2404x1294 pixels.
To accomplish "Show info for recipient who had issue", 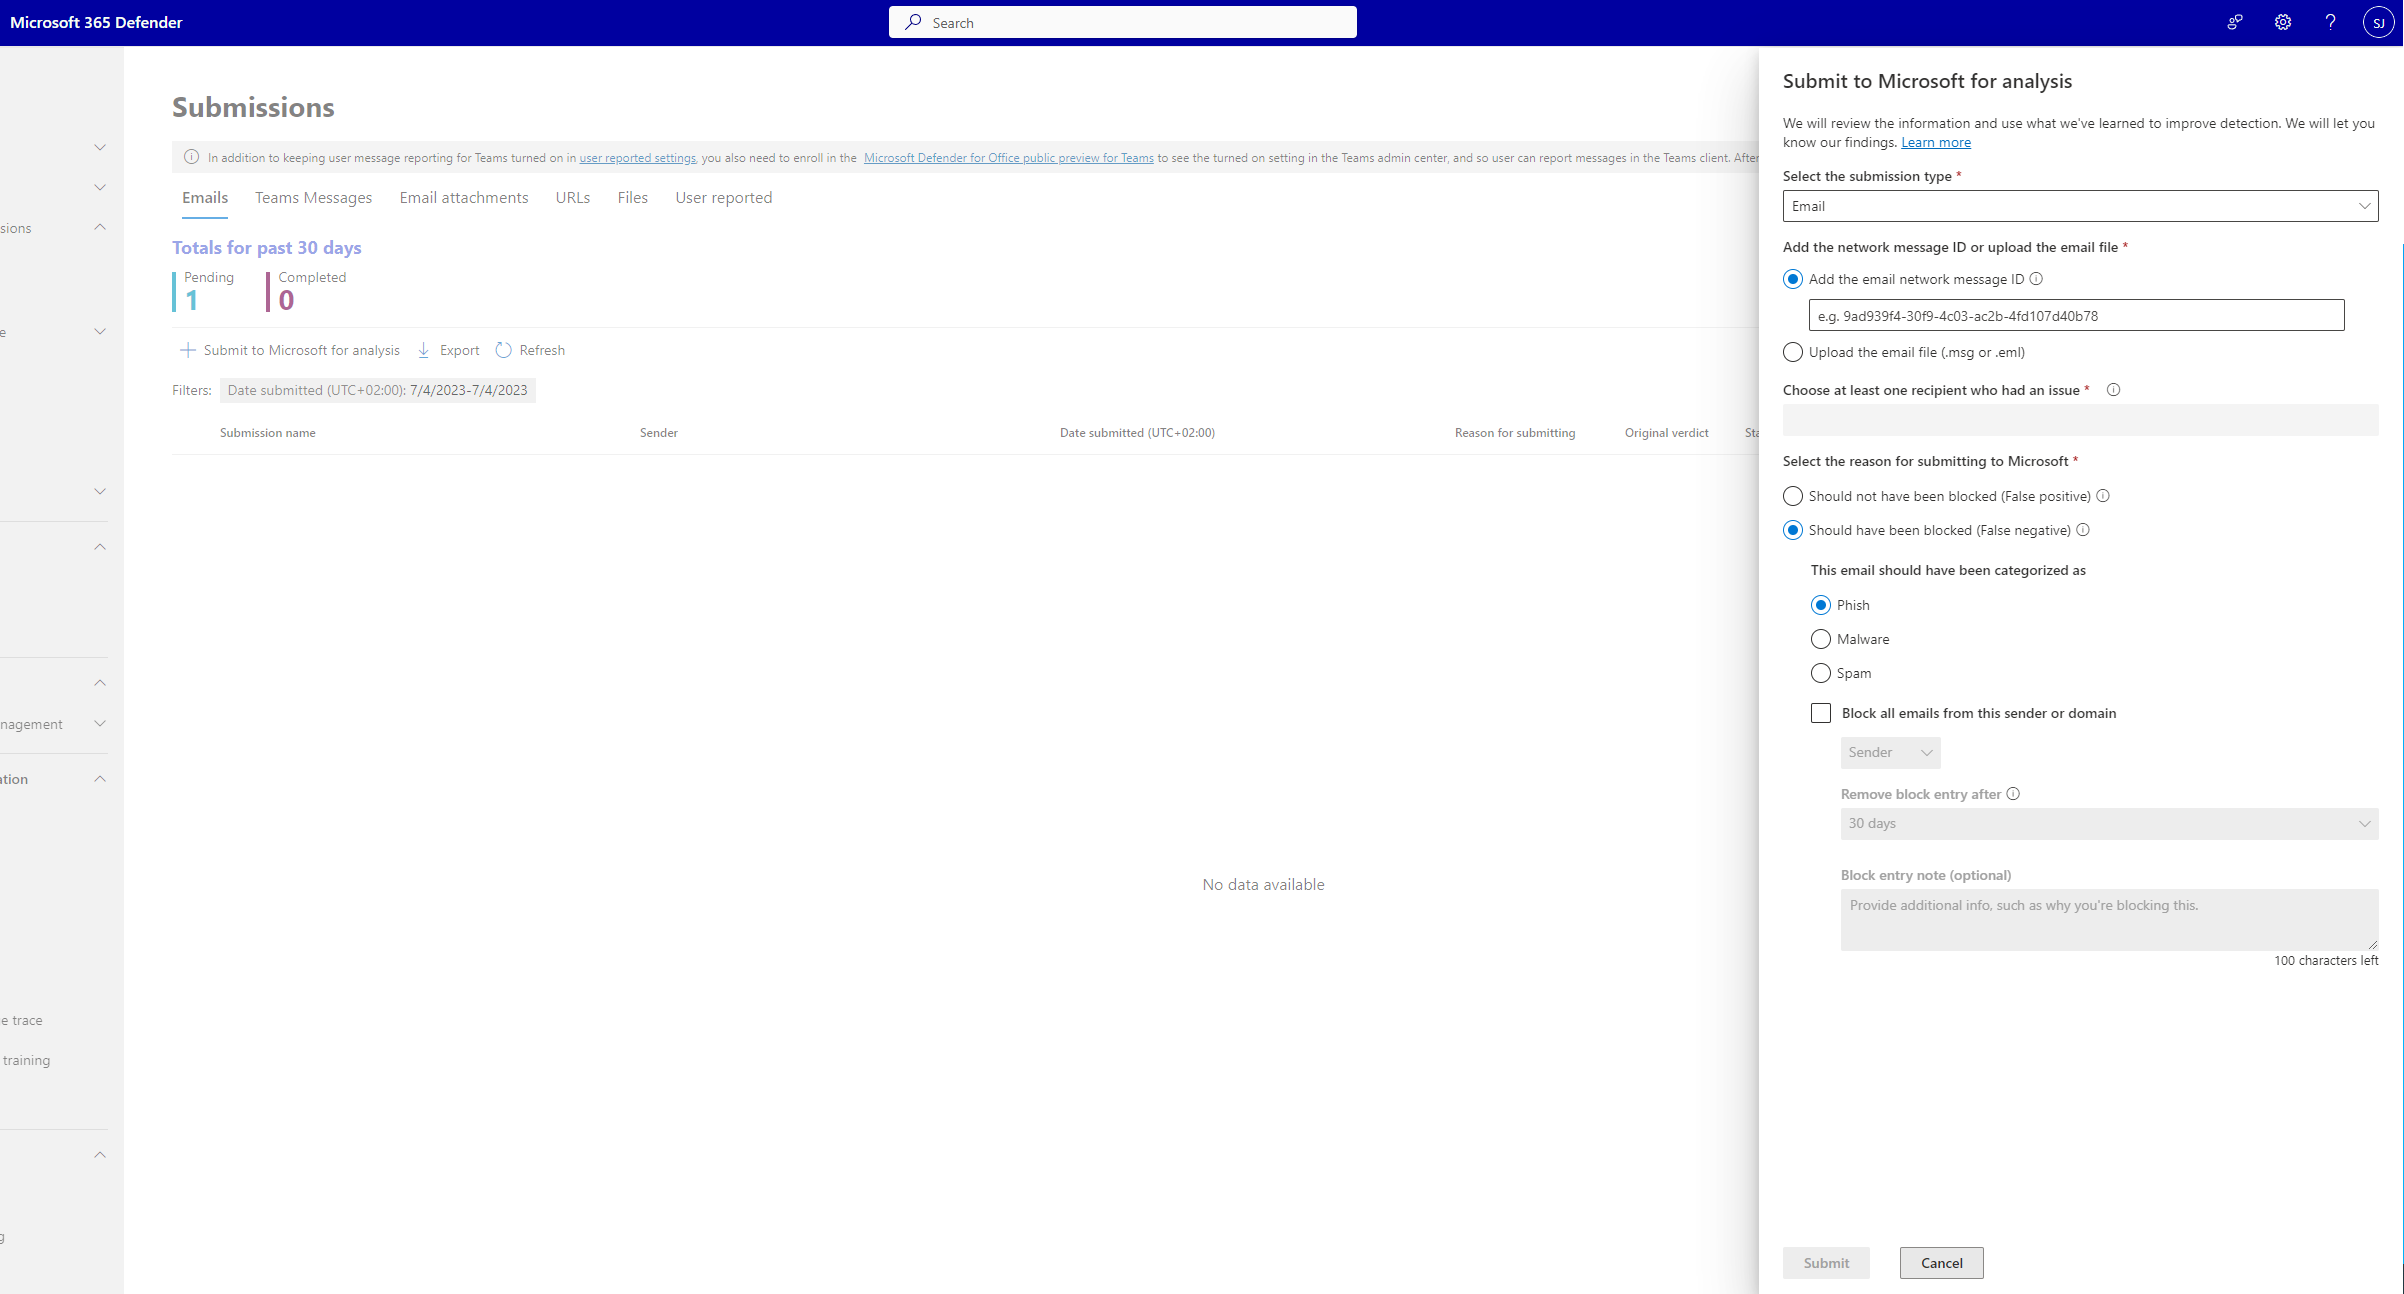I will click(x=2113, y=390).
